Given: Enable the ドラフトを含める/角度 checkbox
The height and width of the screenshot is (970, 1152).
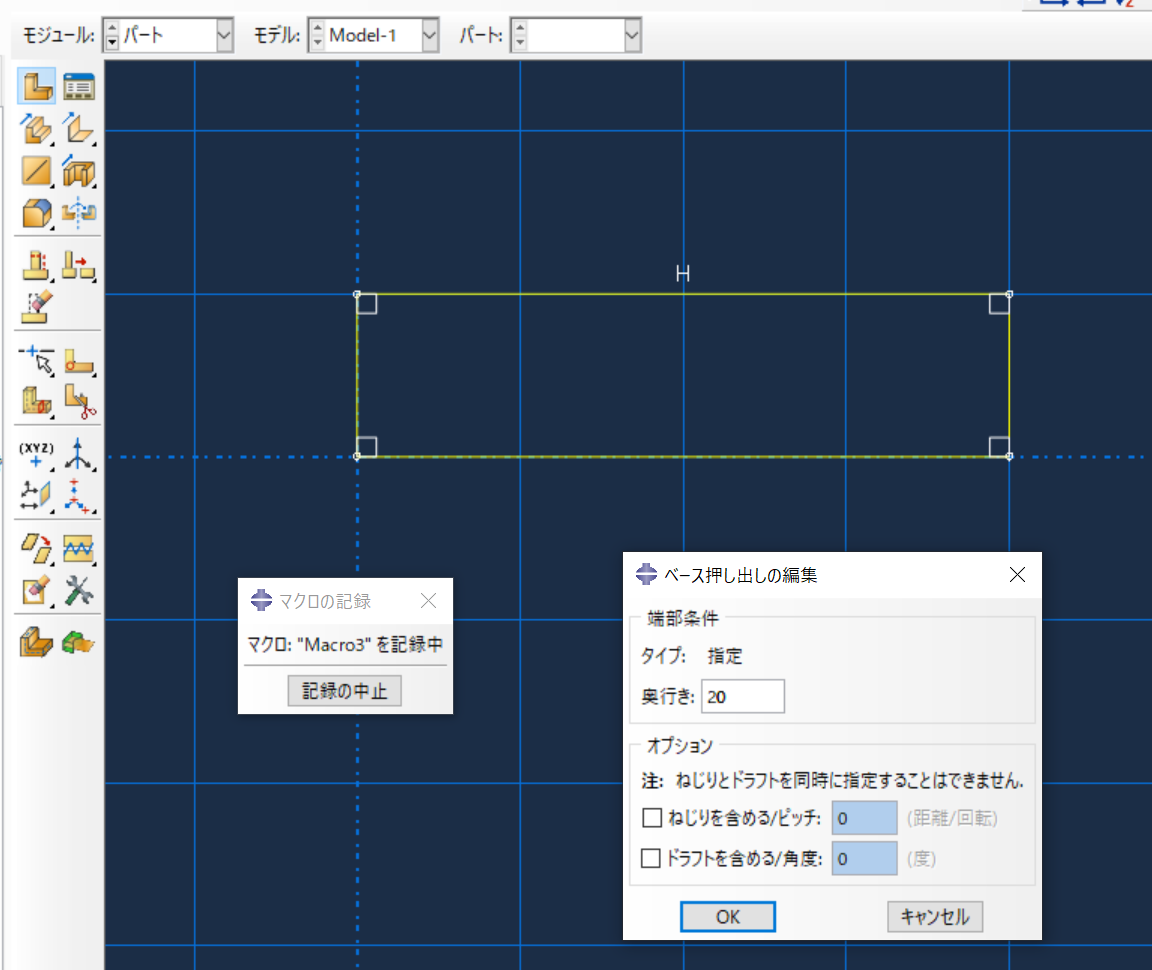Looking at the screenshot, I should (651, 857).
